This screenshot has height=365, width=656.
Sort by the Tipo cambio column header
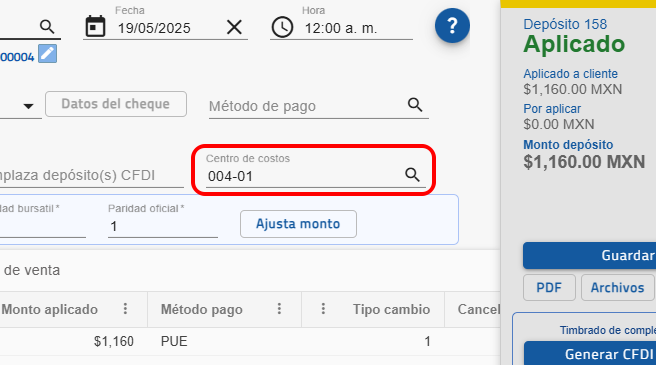pyautogui.click(x=391, y=309)
